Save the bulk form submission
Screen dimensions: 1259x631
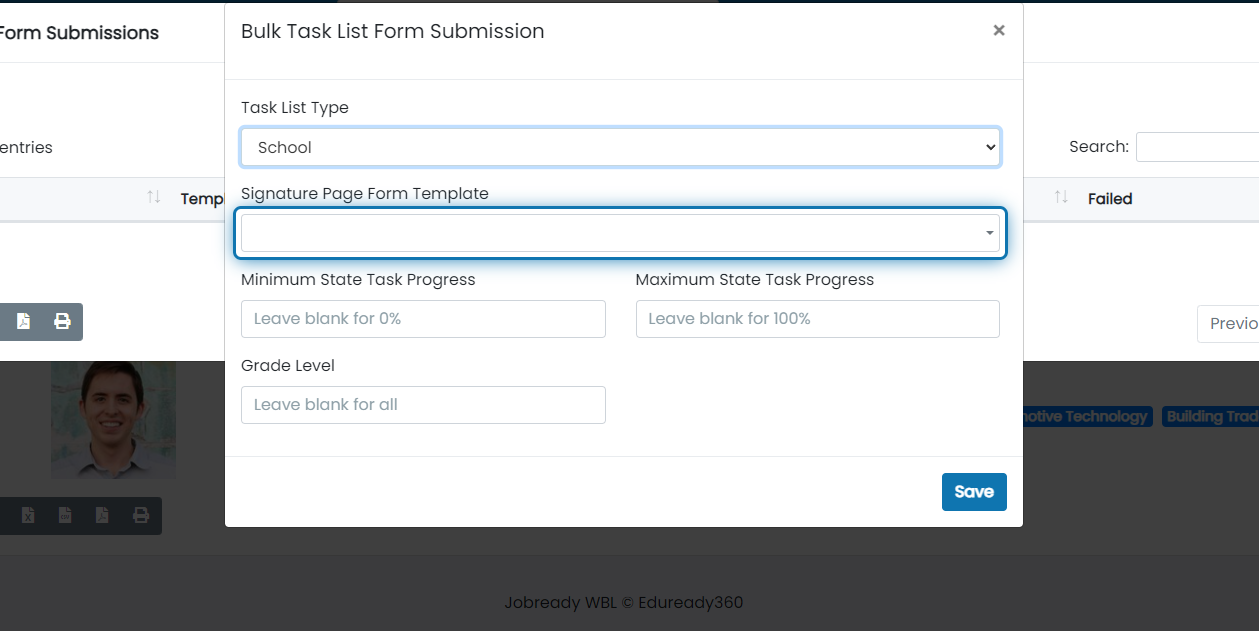[974, 492]
